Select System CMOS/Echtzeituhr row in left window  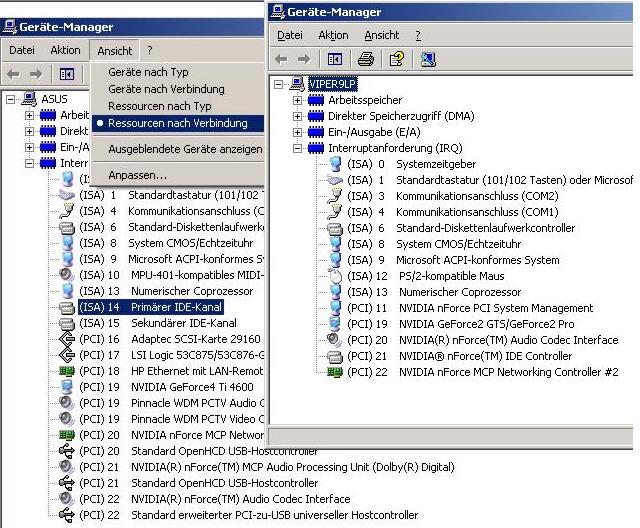(166, 243)
